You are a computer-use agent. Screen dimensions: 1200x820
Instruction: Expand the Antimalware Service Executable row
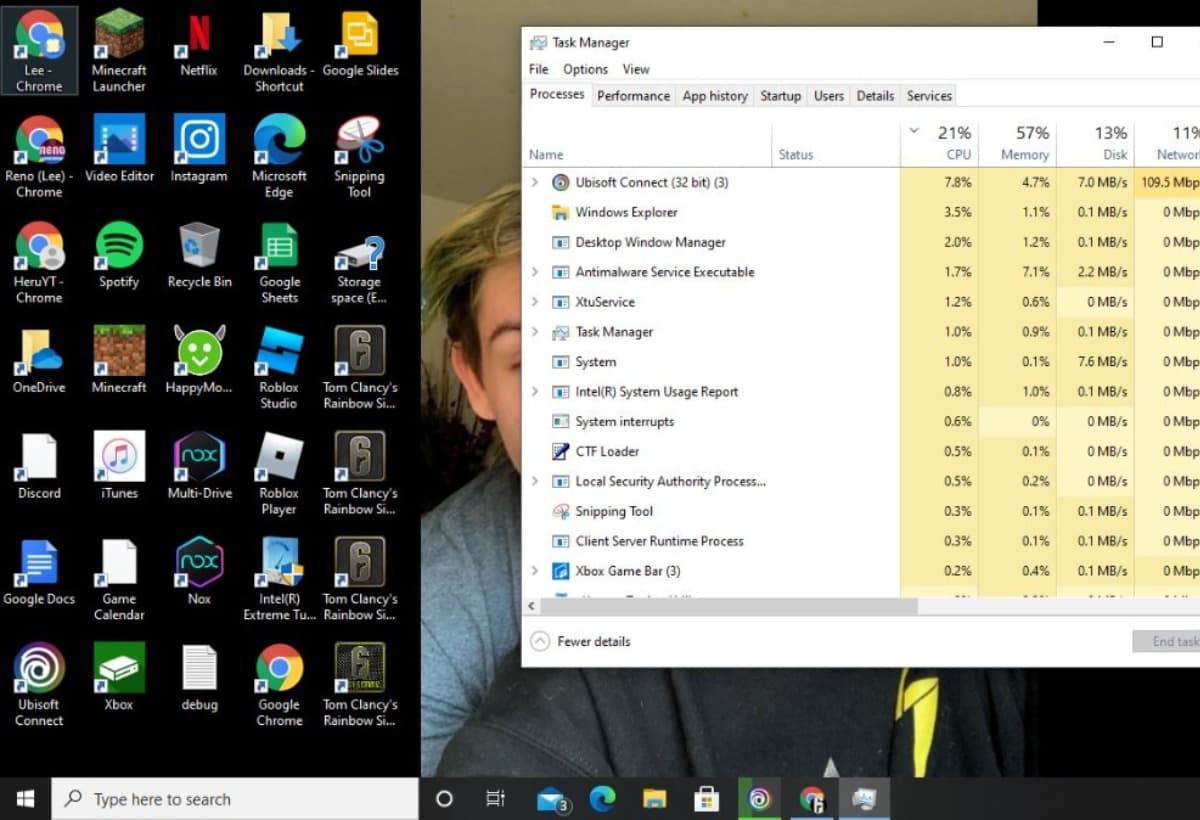coord(534,272)
